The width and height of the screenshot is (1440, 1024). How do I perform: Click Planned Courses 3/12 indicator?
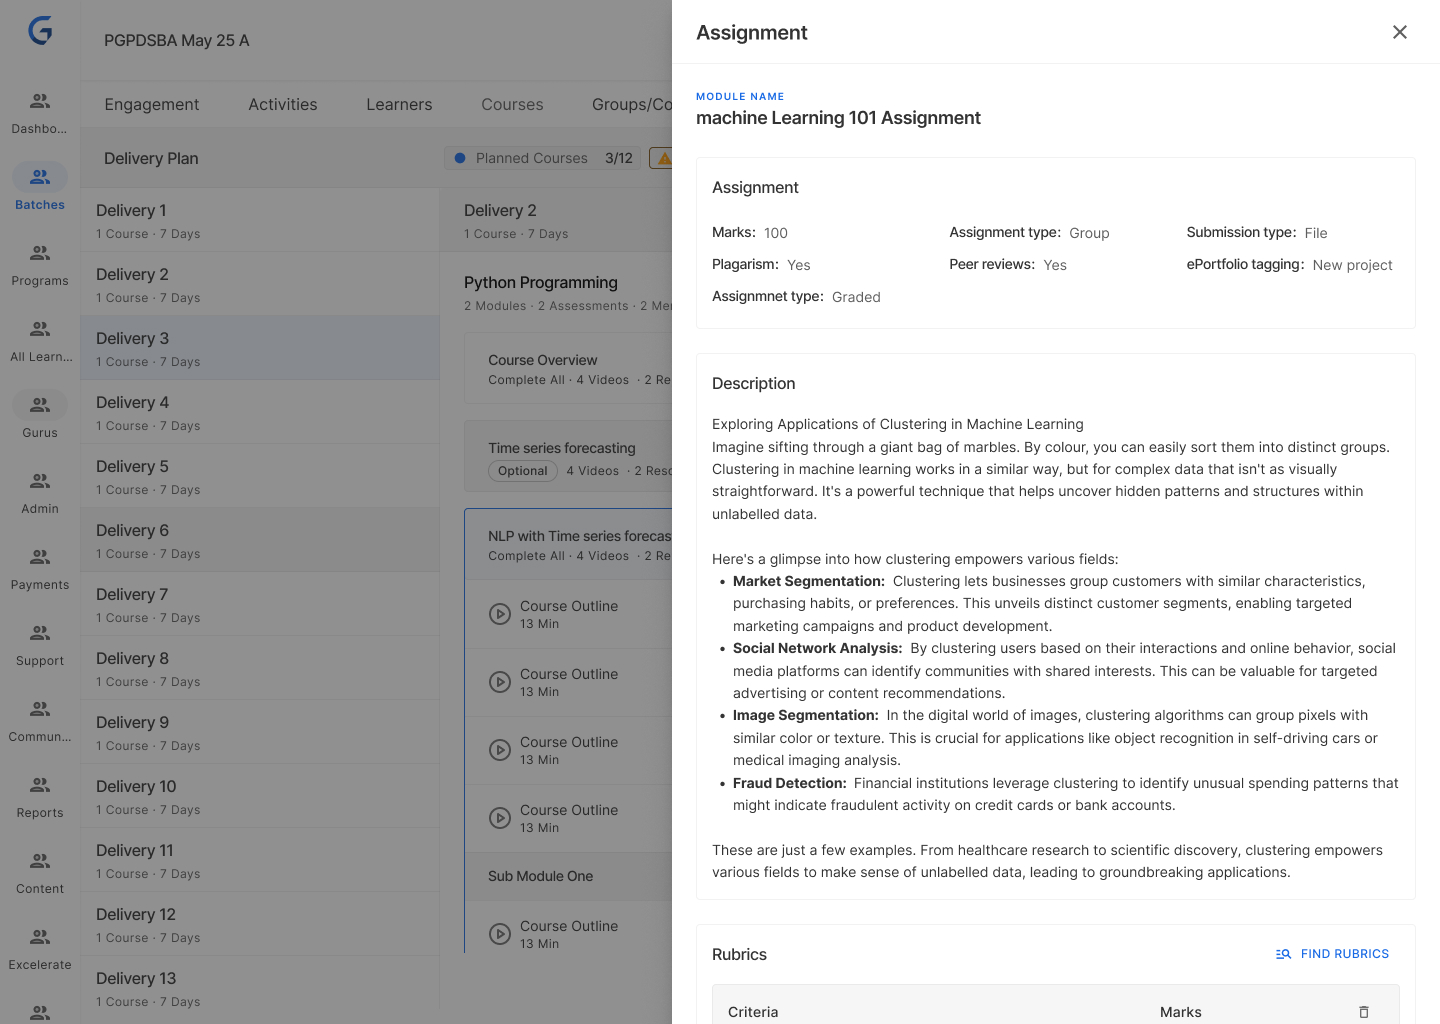tap(543, 158)
